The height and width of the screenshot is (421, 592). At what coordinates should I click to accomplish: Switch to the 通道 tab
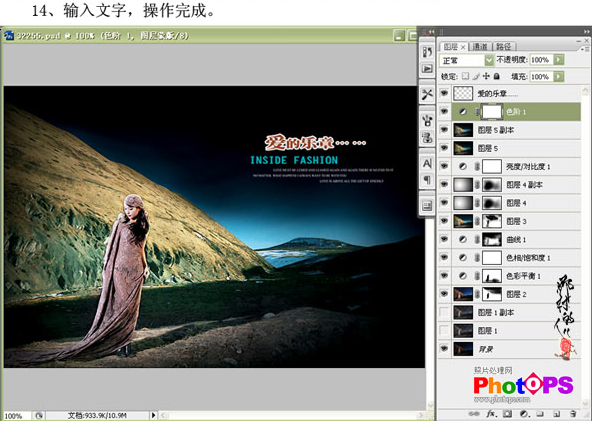(480, 46)
